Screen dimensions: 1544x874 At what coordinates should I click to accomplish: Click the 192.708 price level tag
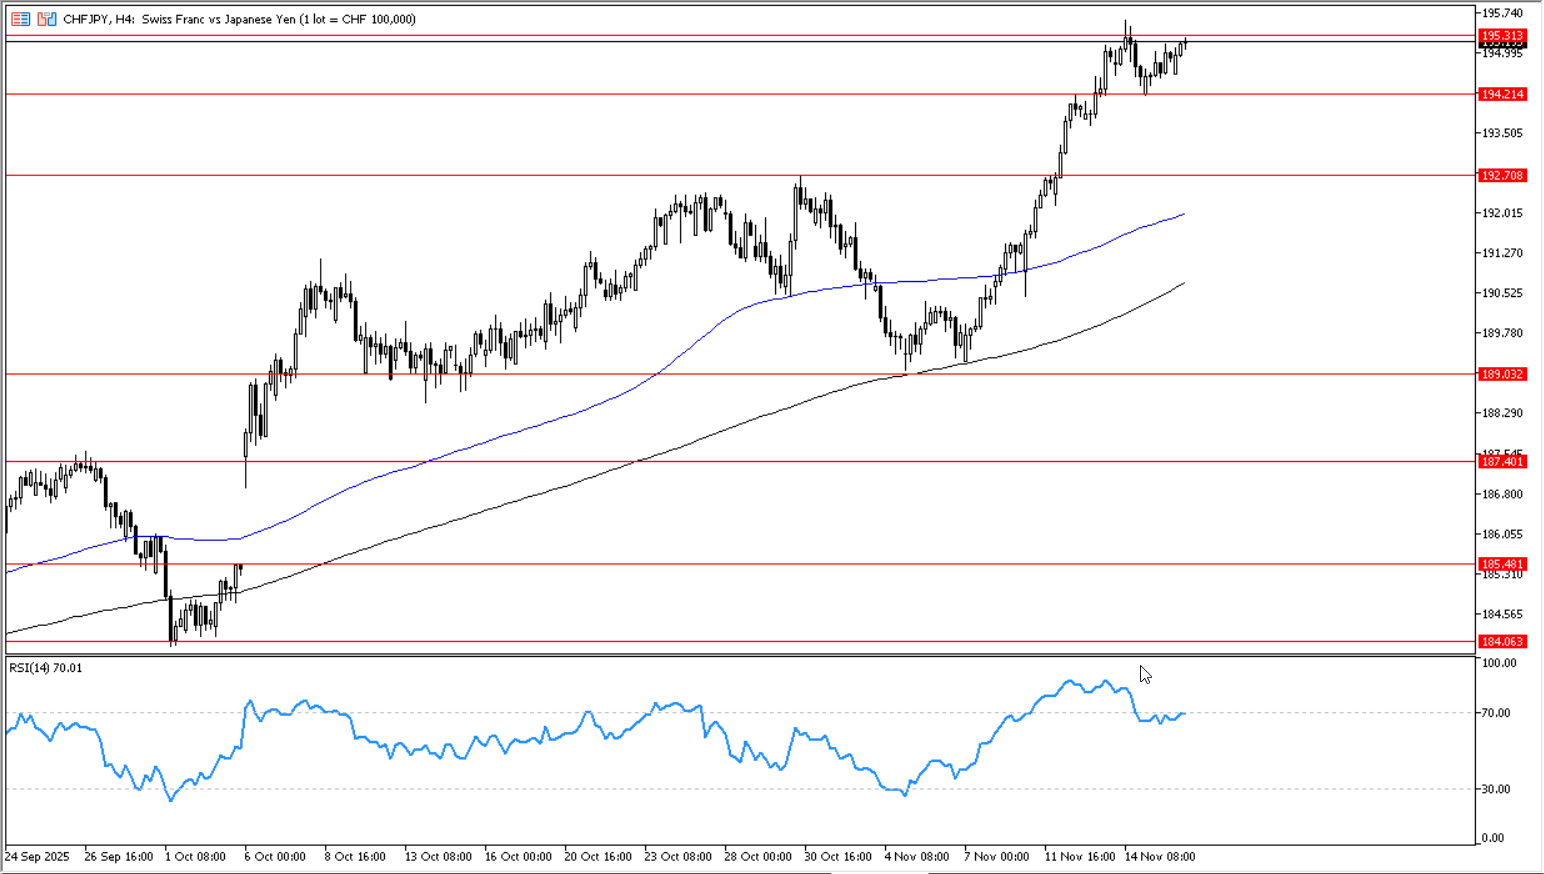point(1502,175)
